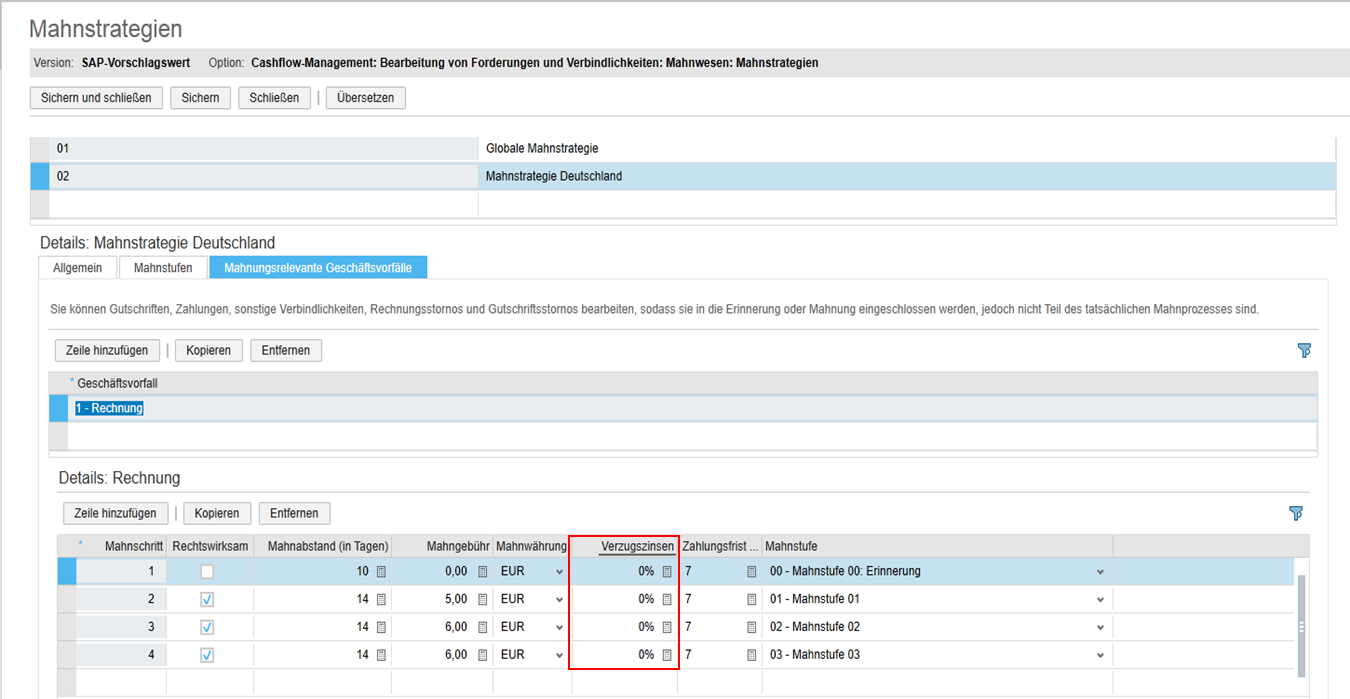This screenshot has height=699, width=1350.
Task: Select the 01 Globale Mahnstrategie row
Action: (683, 148)
